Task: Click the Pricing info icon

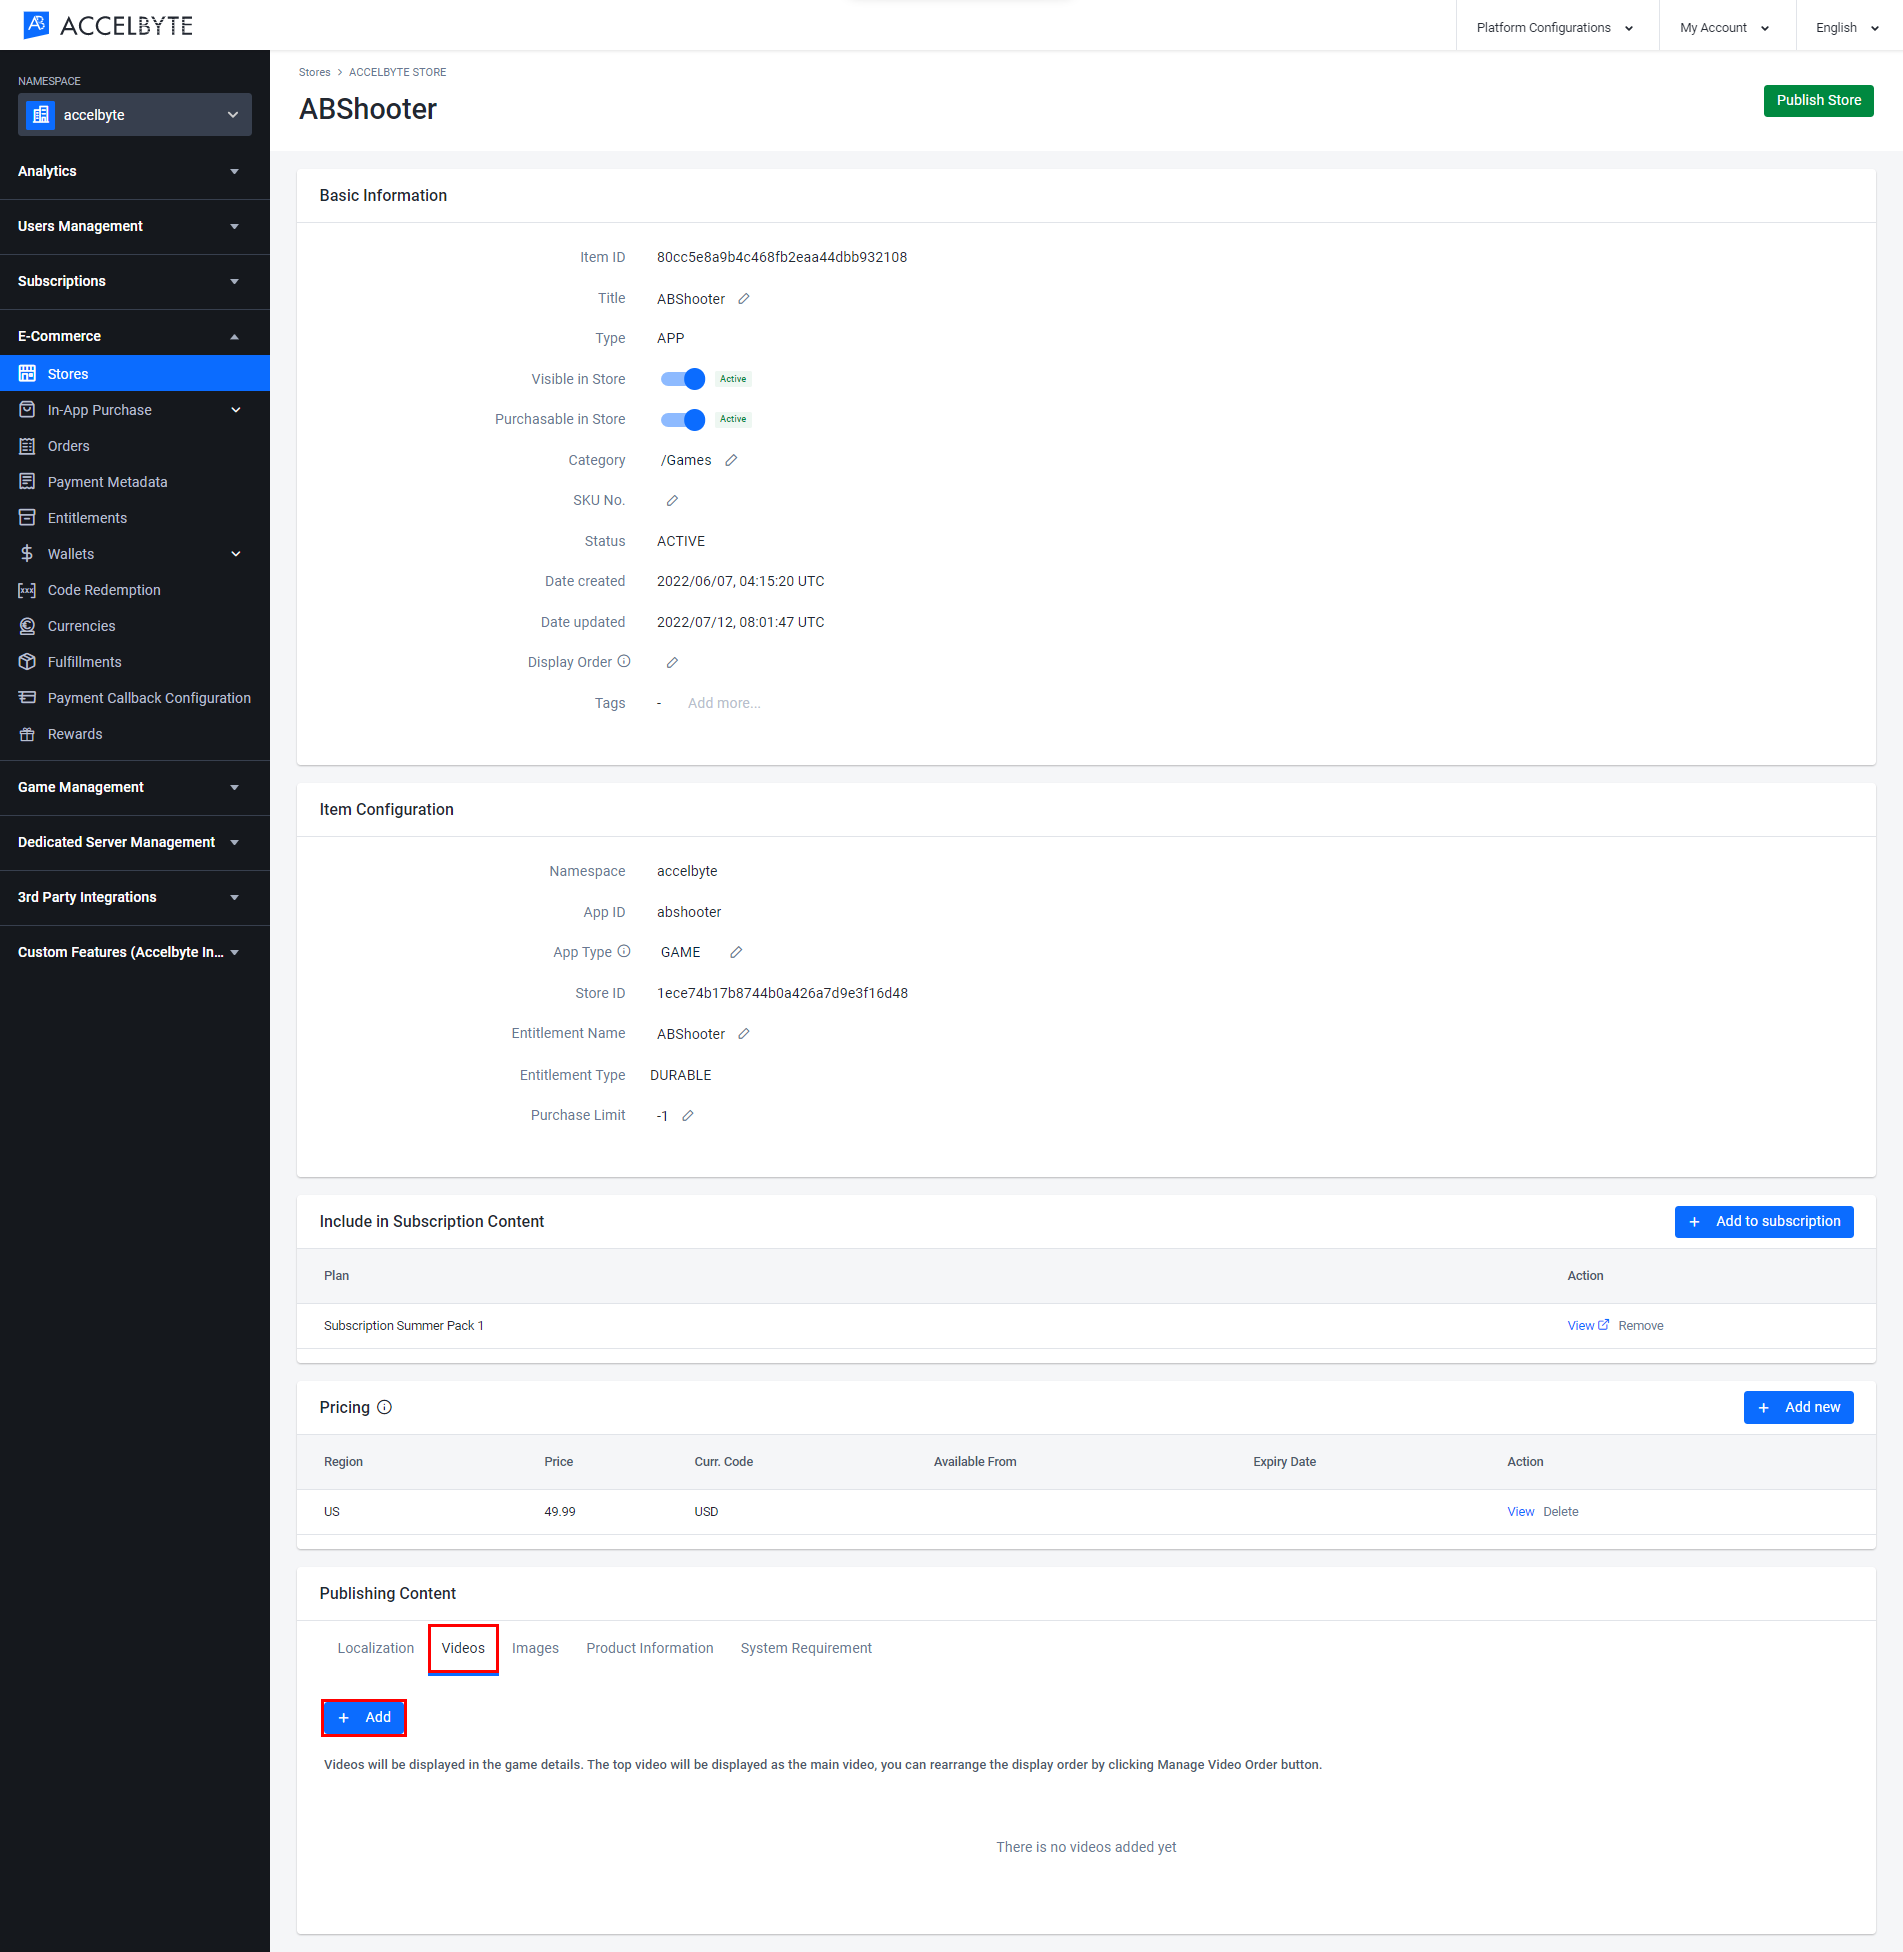Action: [384, 1407]
